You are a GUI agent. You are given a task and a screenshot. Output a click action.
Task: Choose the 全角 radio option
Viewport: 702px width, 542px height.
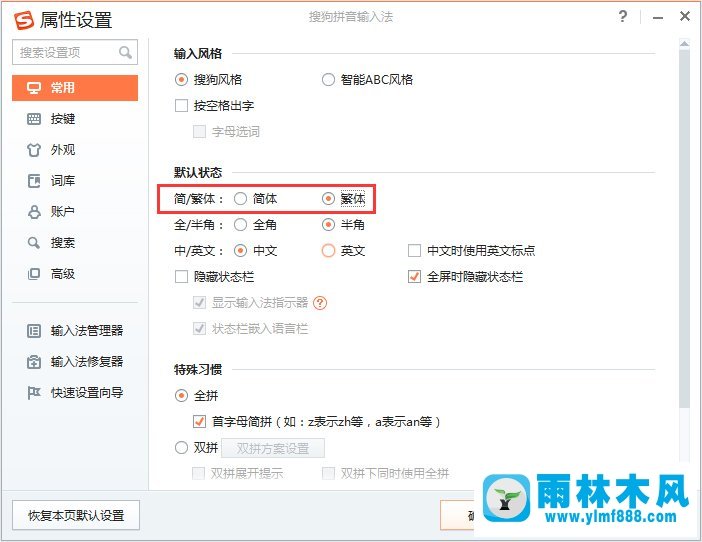pos(240,225)
